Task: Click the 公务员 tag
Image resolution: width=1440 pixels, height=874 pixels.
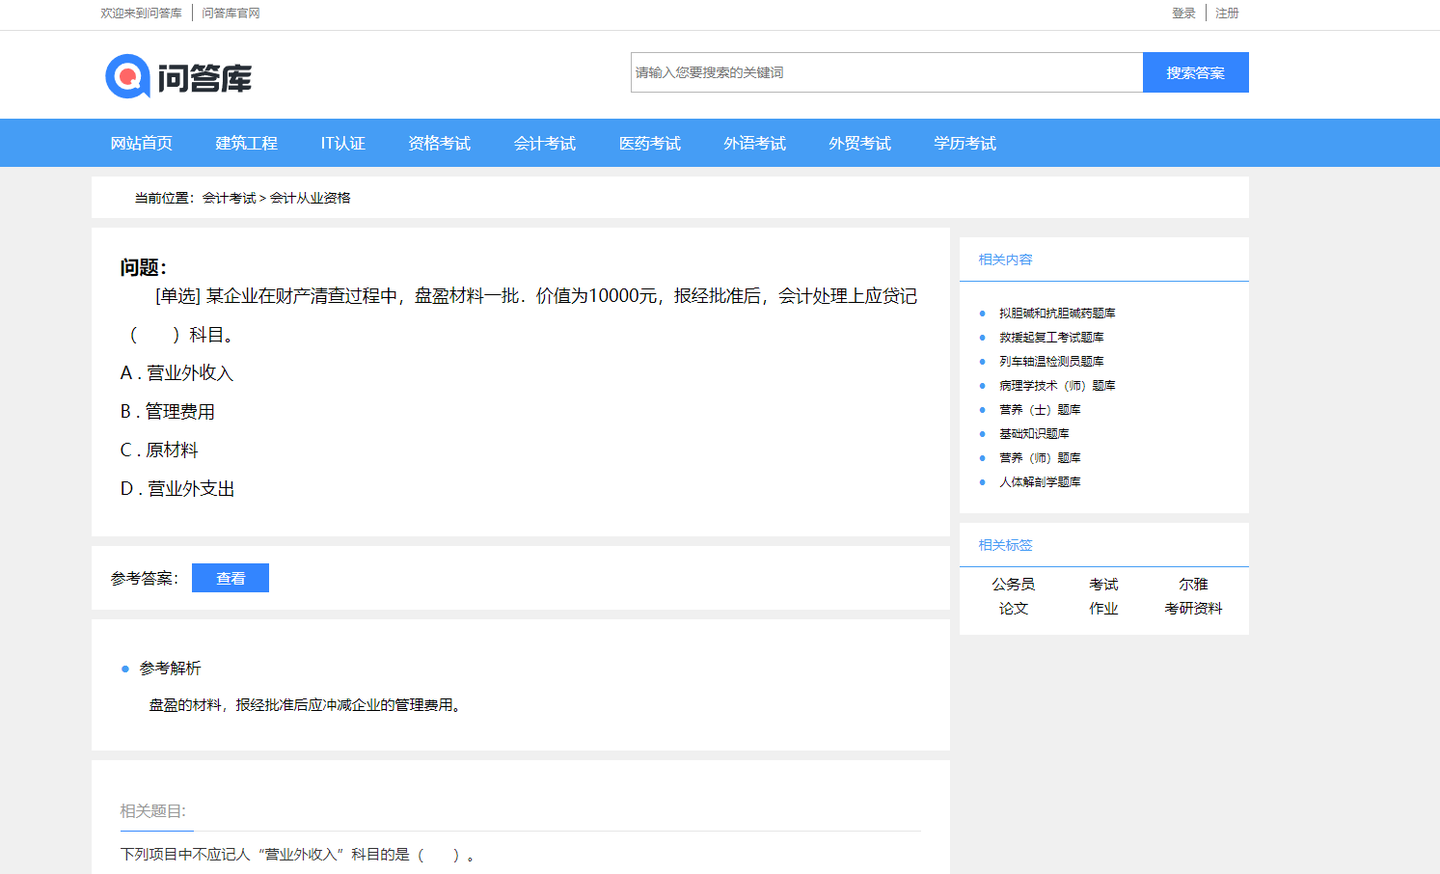Action: [x=1013, y=584]
